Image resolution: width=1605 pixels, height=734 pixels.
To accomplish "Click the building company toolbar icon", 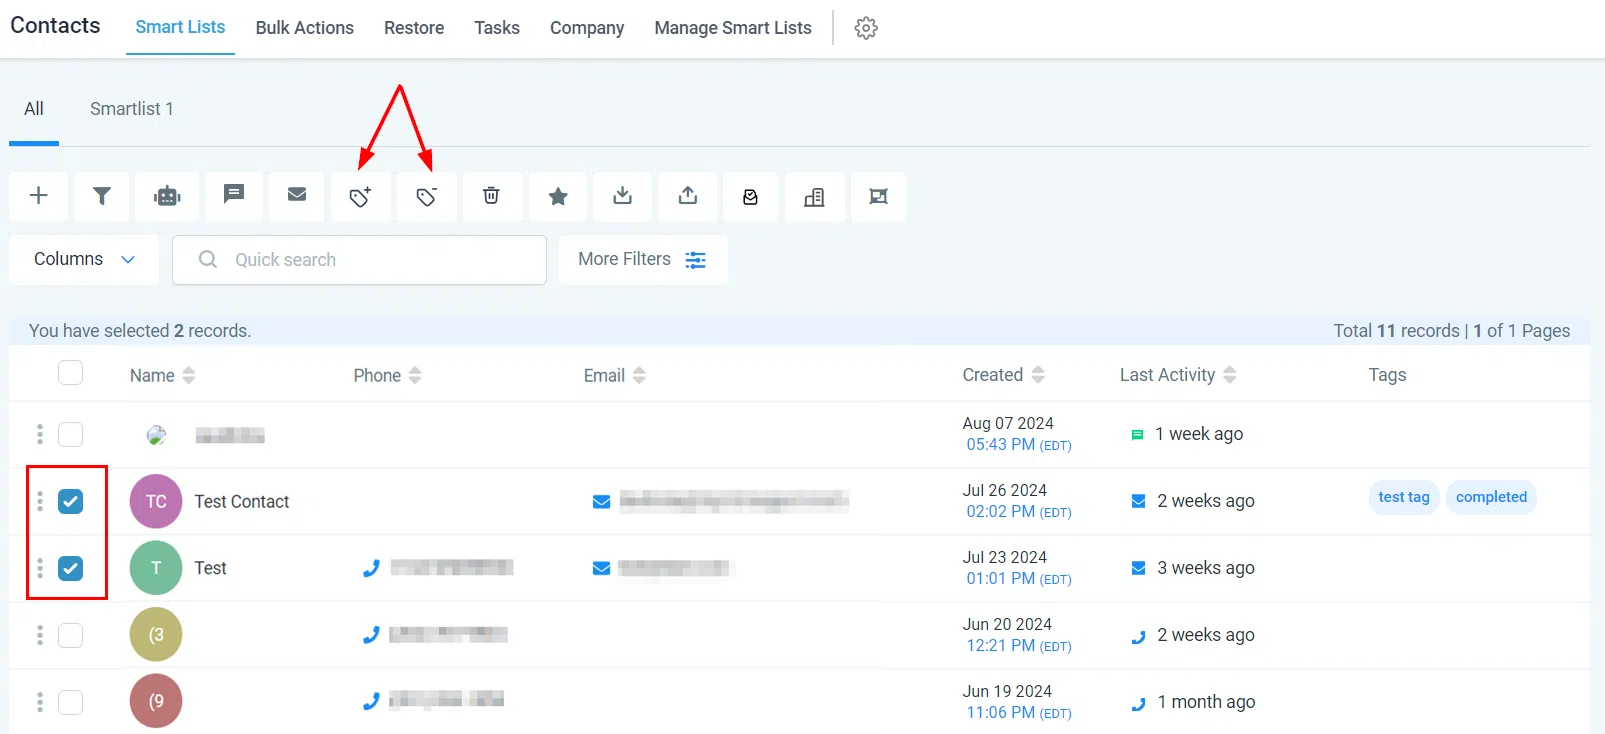I will coord(814,197).
